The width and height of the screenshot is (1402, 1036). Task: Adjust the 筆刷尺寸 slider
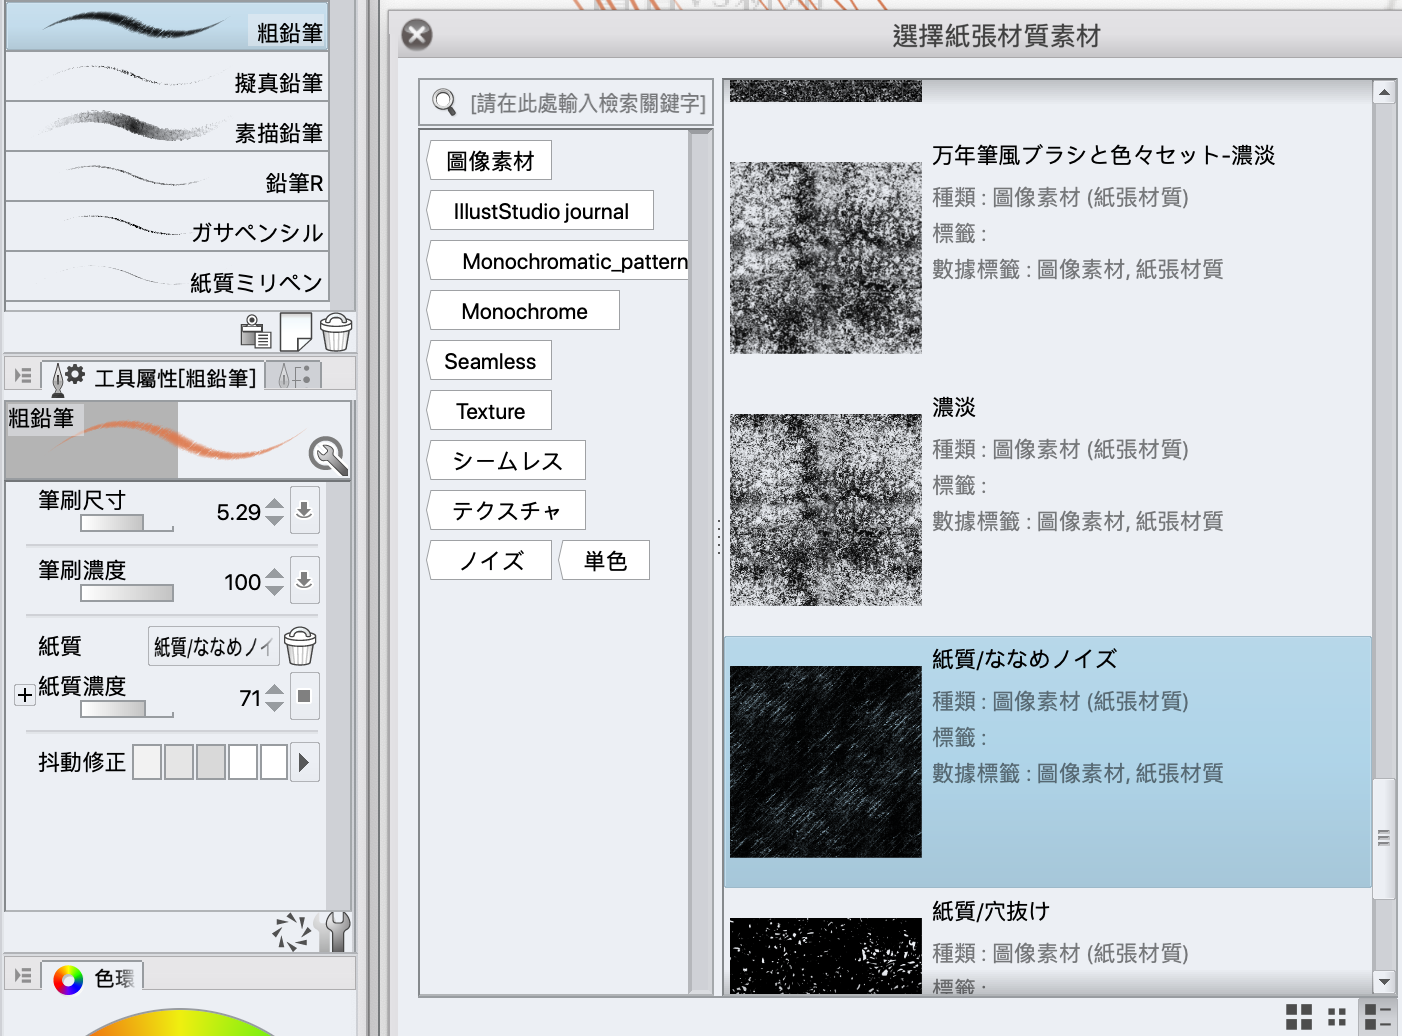[x=126, y=523]
